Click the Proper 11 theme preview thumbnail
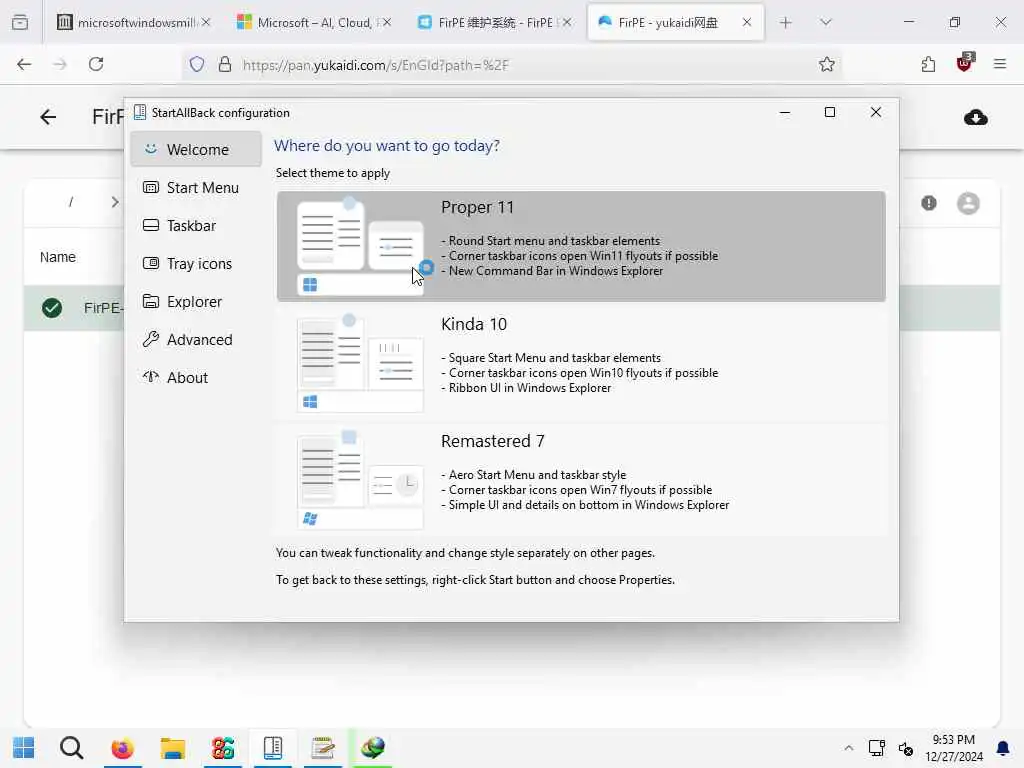Screen dimensions: 1024x768 click(360, 246)
